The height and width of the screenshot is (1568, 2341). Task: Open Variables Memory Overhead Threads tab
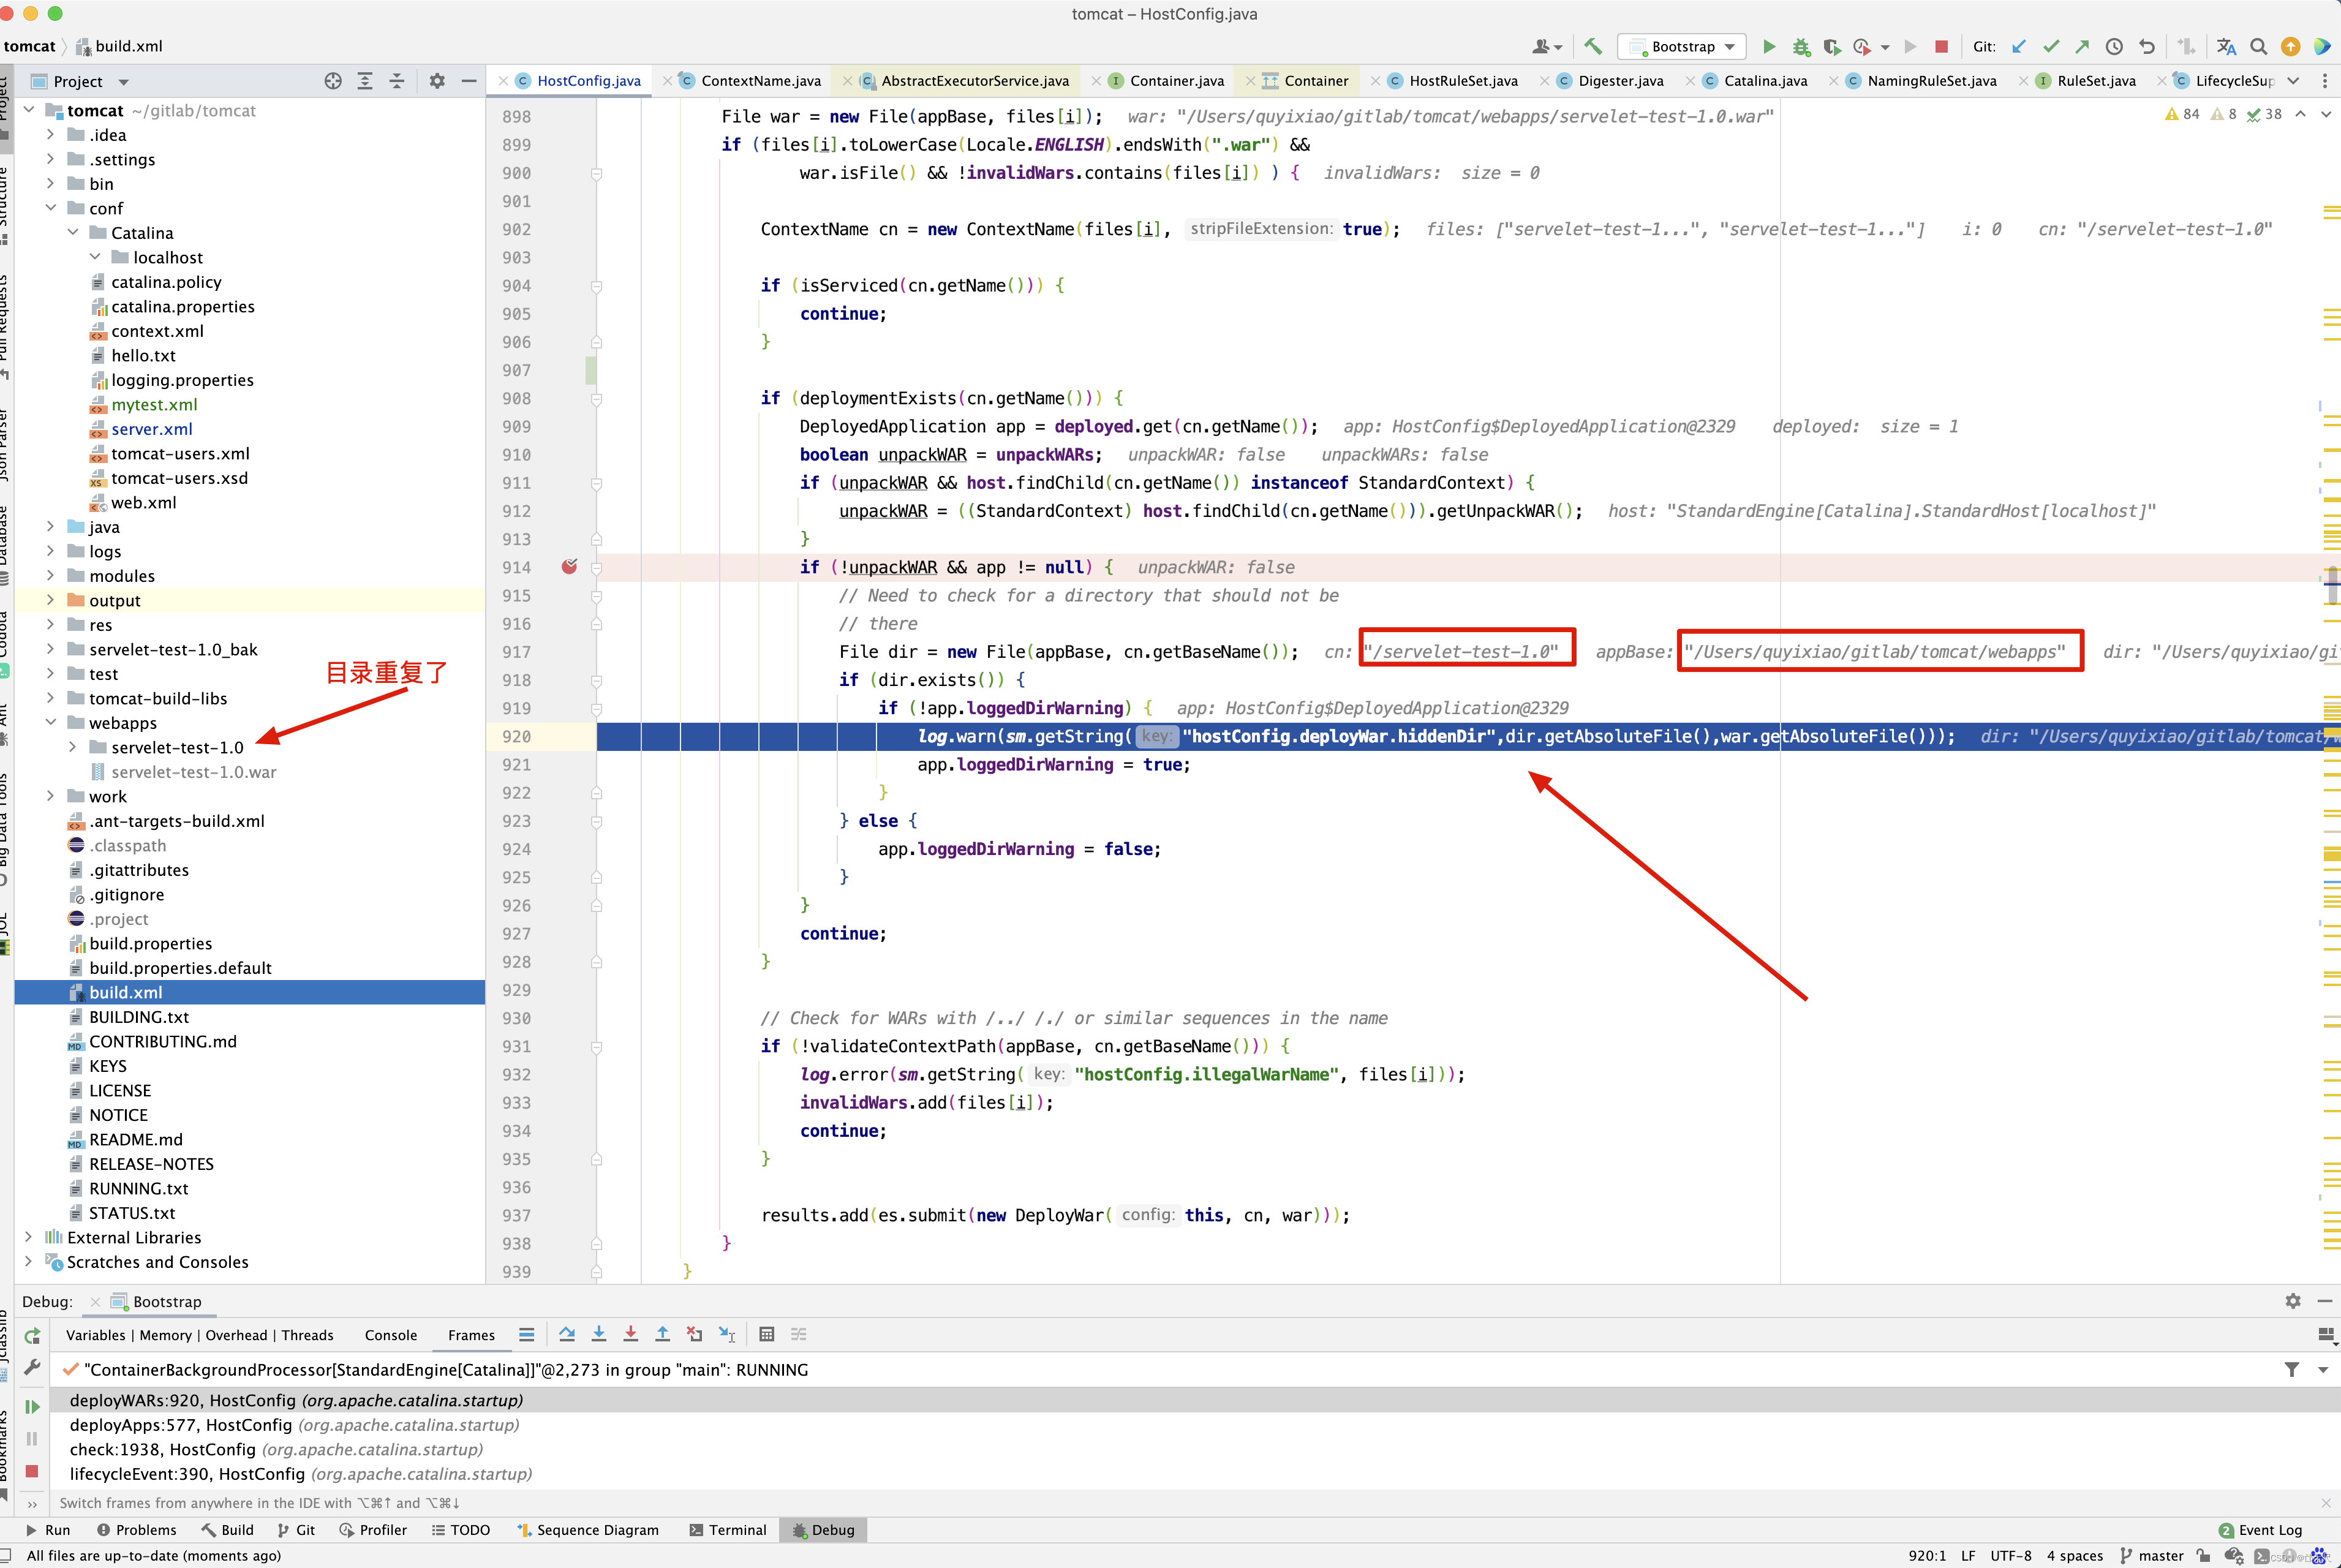tap(199, 1335)
